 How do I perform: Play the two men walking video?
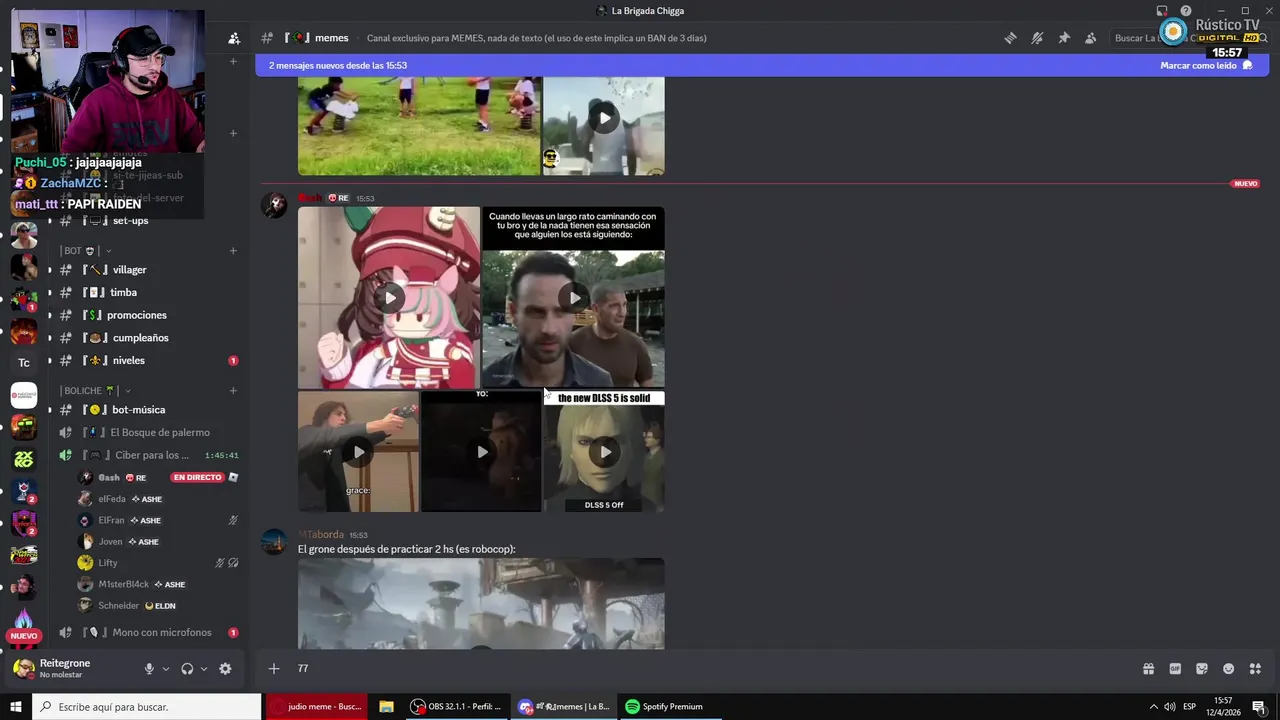pos(574,298)
